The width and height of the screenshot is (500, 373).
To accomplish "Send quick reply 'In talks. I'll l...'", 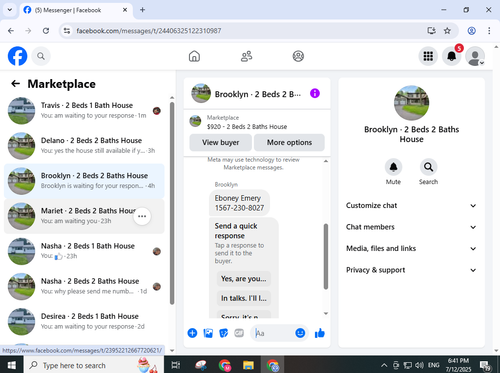I will pyautogui.click(x=244, y=298).
